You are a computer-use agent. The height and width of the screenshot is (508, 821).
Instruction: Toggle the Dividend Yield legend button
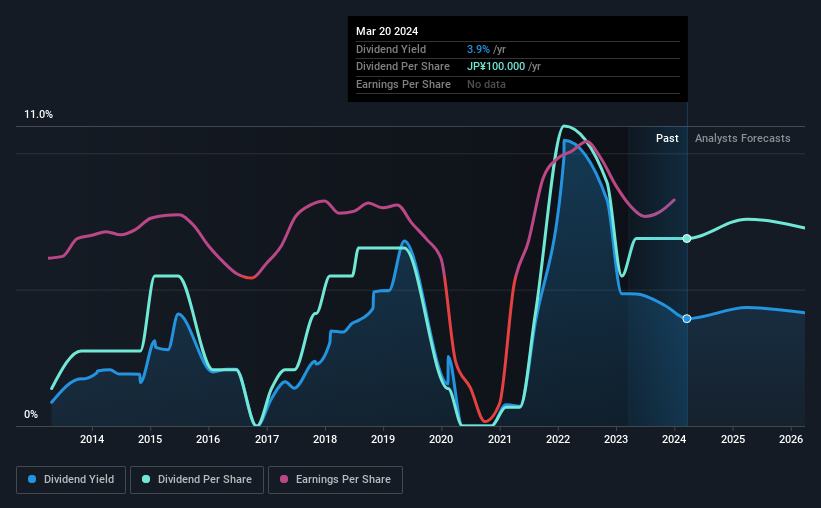click(71, 480)
